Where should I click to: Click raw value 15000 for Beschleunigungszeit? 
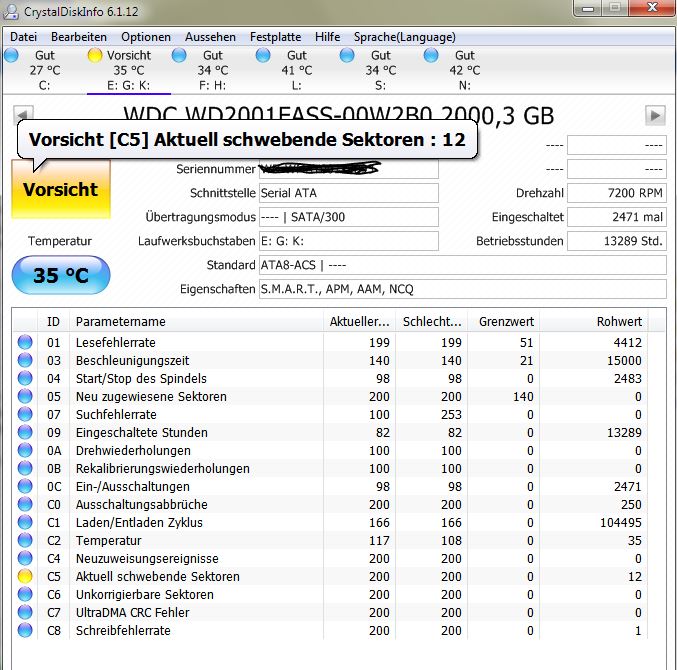(624, 360)
